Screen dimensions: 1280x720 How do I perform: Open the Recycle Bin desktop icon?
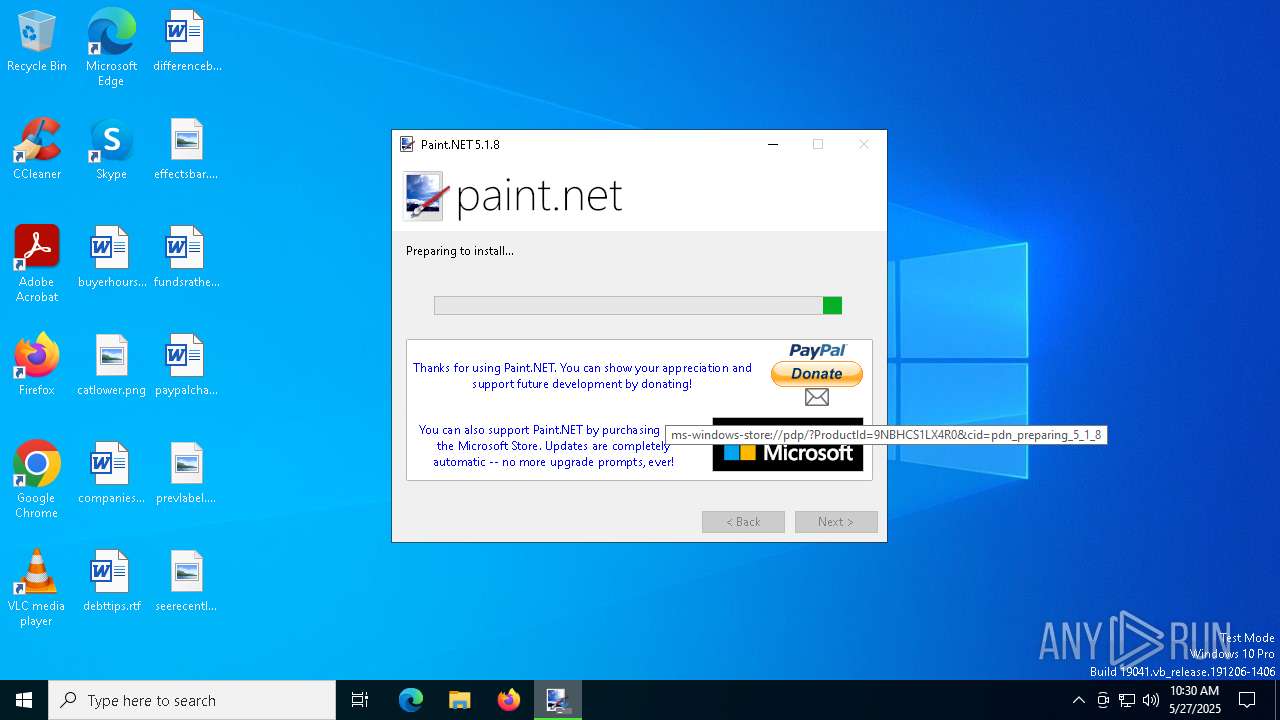coord(37,42)
